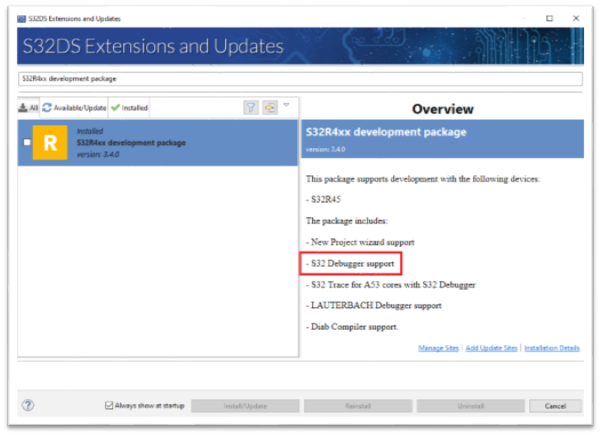The image size is (601, 436).
Task: Click the search field containing S32R4xx development package
Action: [x=300, y=79]
